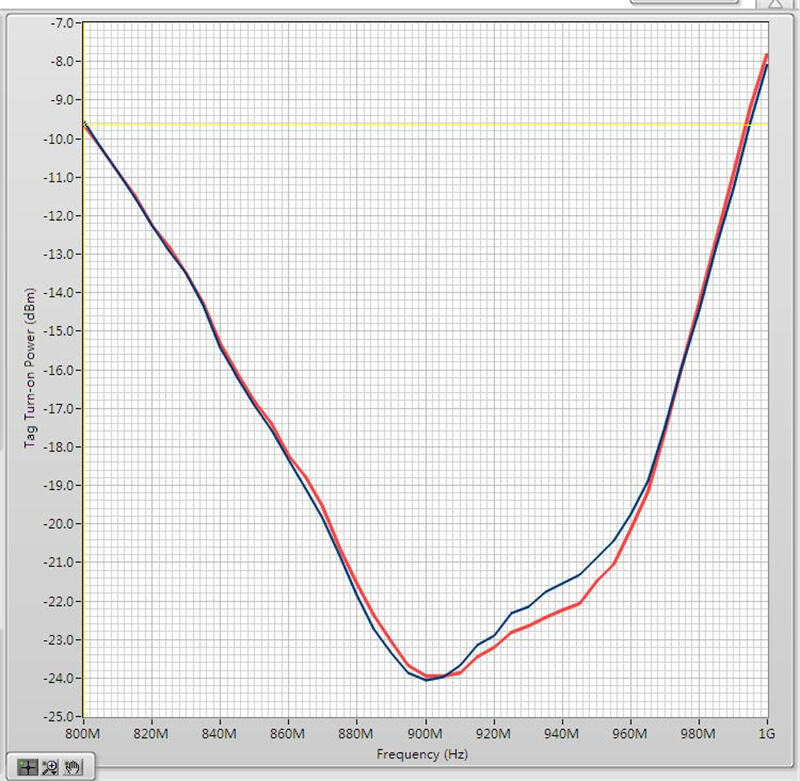
Task: Click the -7.0 y-axis maximum label
Action: point(62,22)
